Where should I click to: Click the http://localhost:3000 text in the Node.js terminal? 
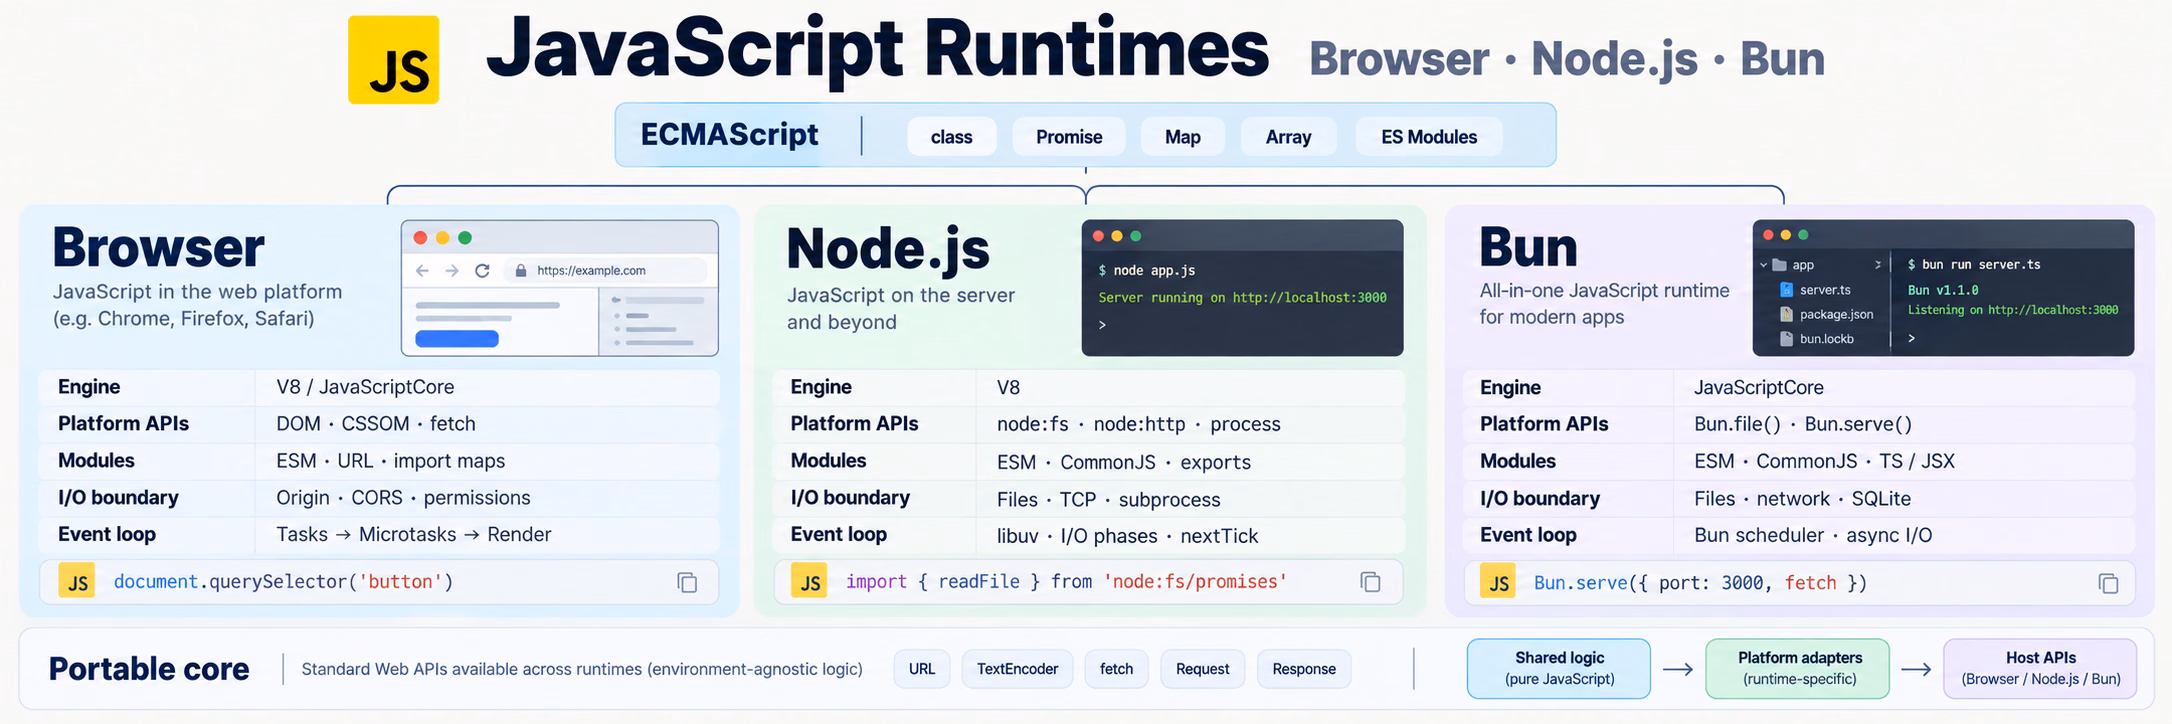pyautogui.click(x=1309, y=298)
